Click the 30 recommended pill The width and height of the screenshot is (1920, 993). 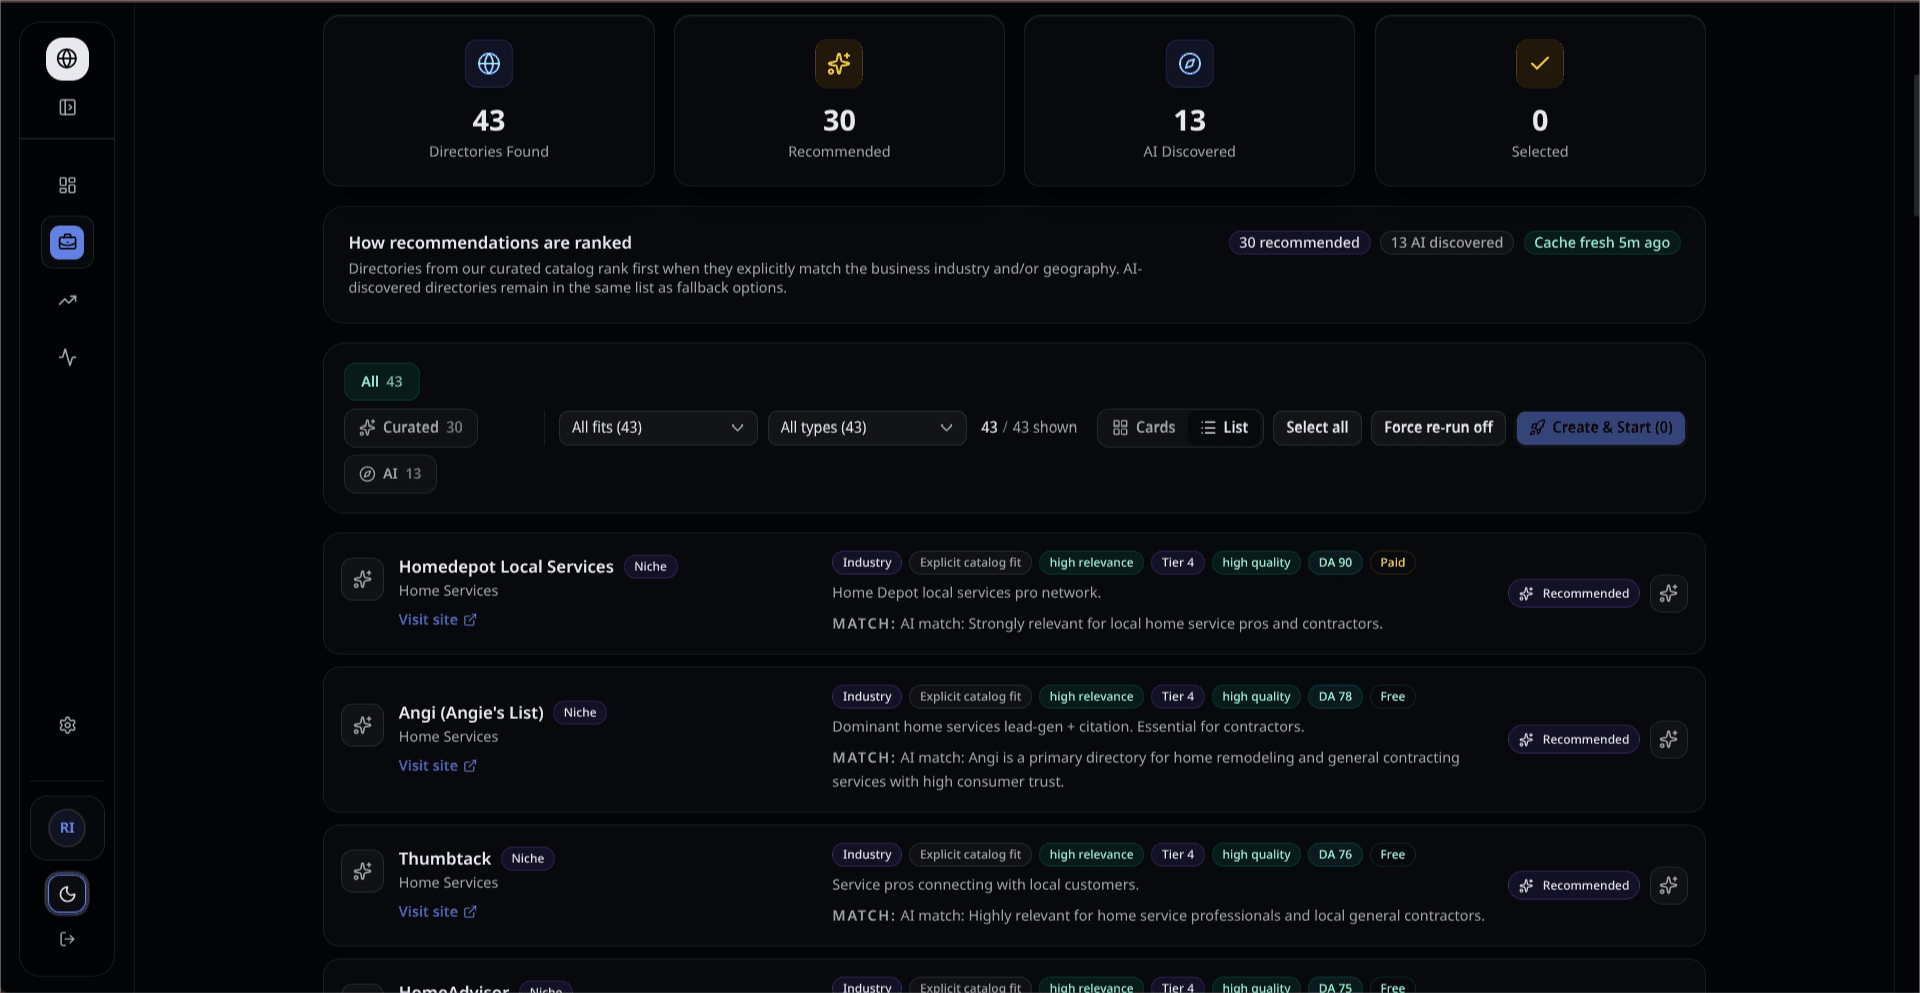(x=1299, y=242)
